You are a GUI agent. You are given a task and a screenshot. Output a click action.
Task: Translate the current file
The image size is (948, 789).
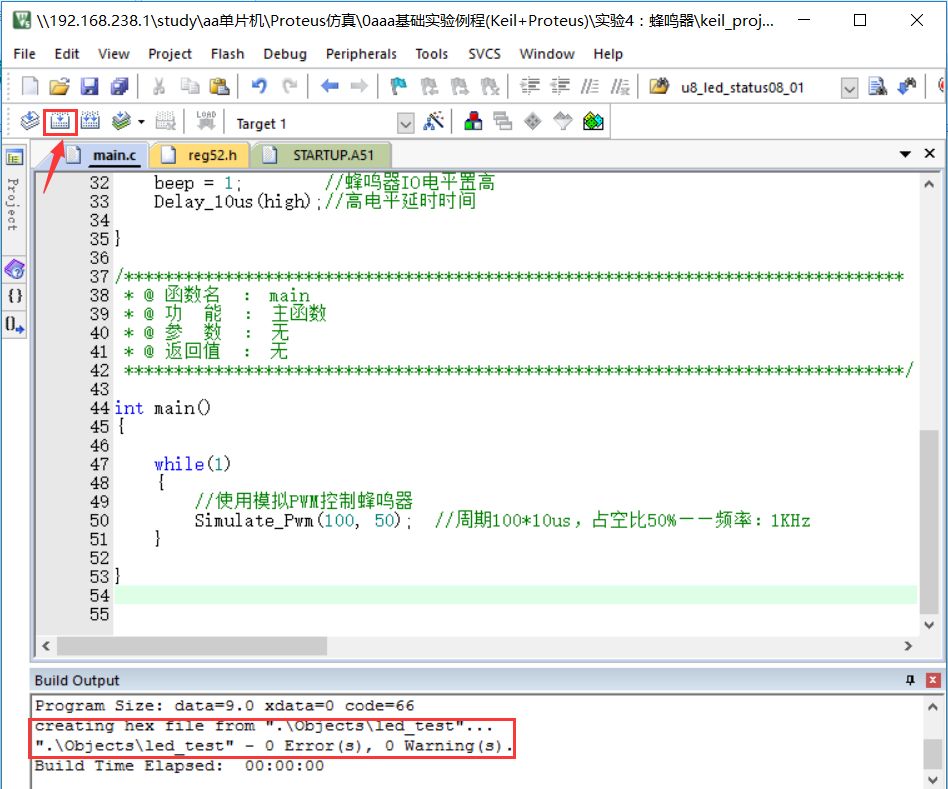point(30,122)
